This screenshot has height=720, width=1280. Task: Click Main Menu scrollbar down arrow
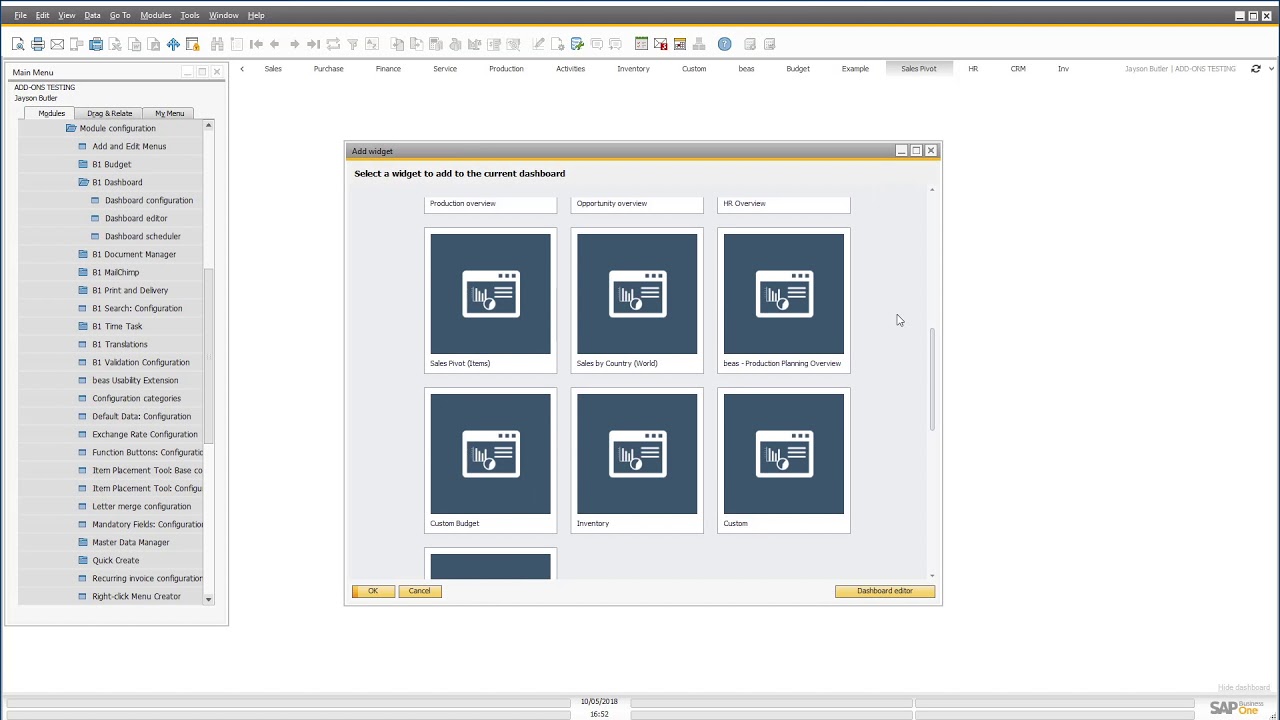coord(208,599)
